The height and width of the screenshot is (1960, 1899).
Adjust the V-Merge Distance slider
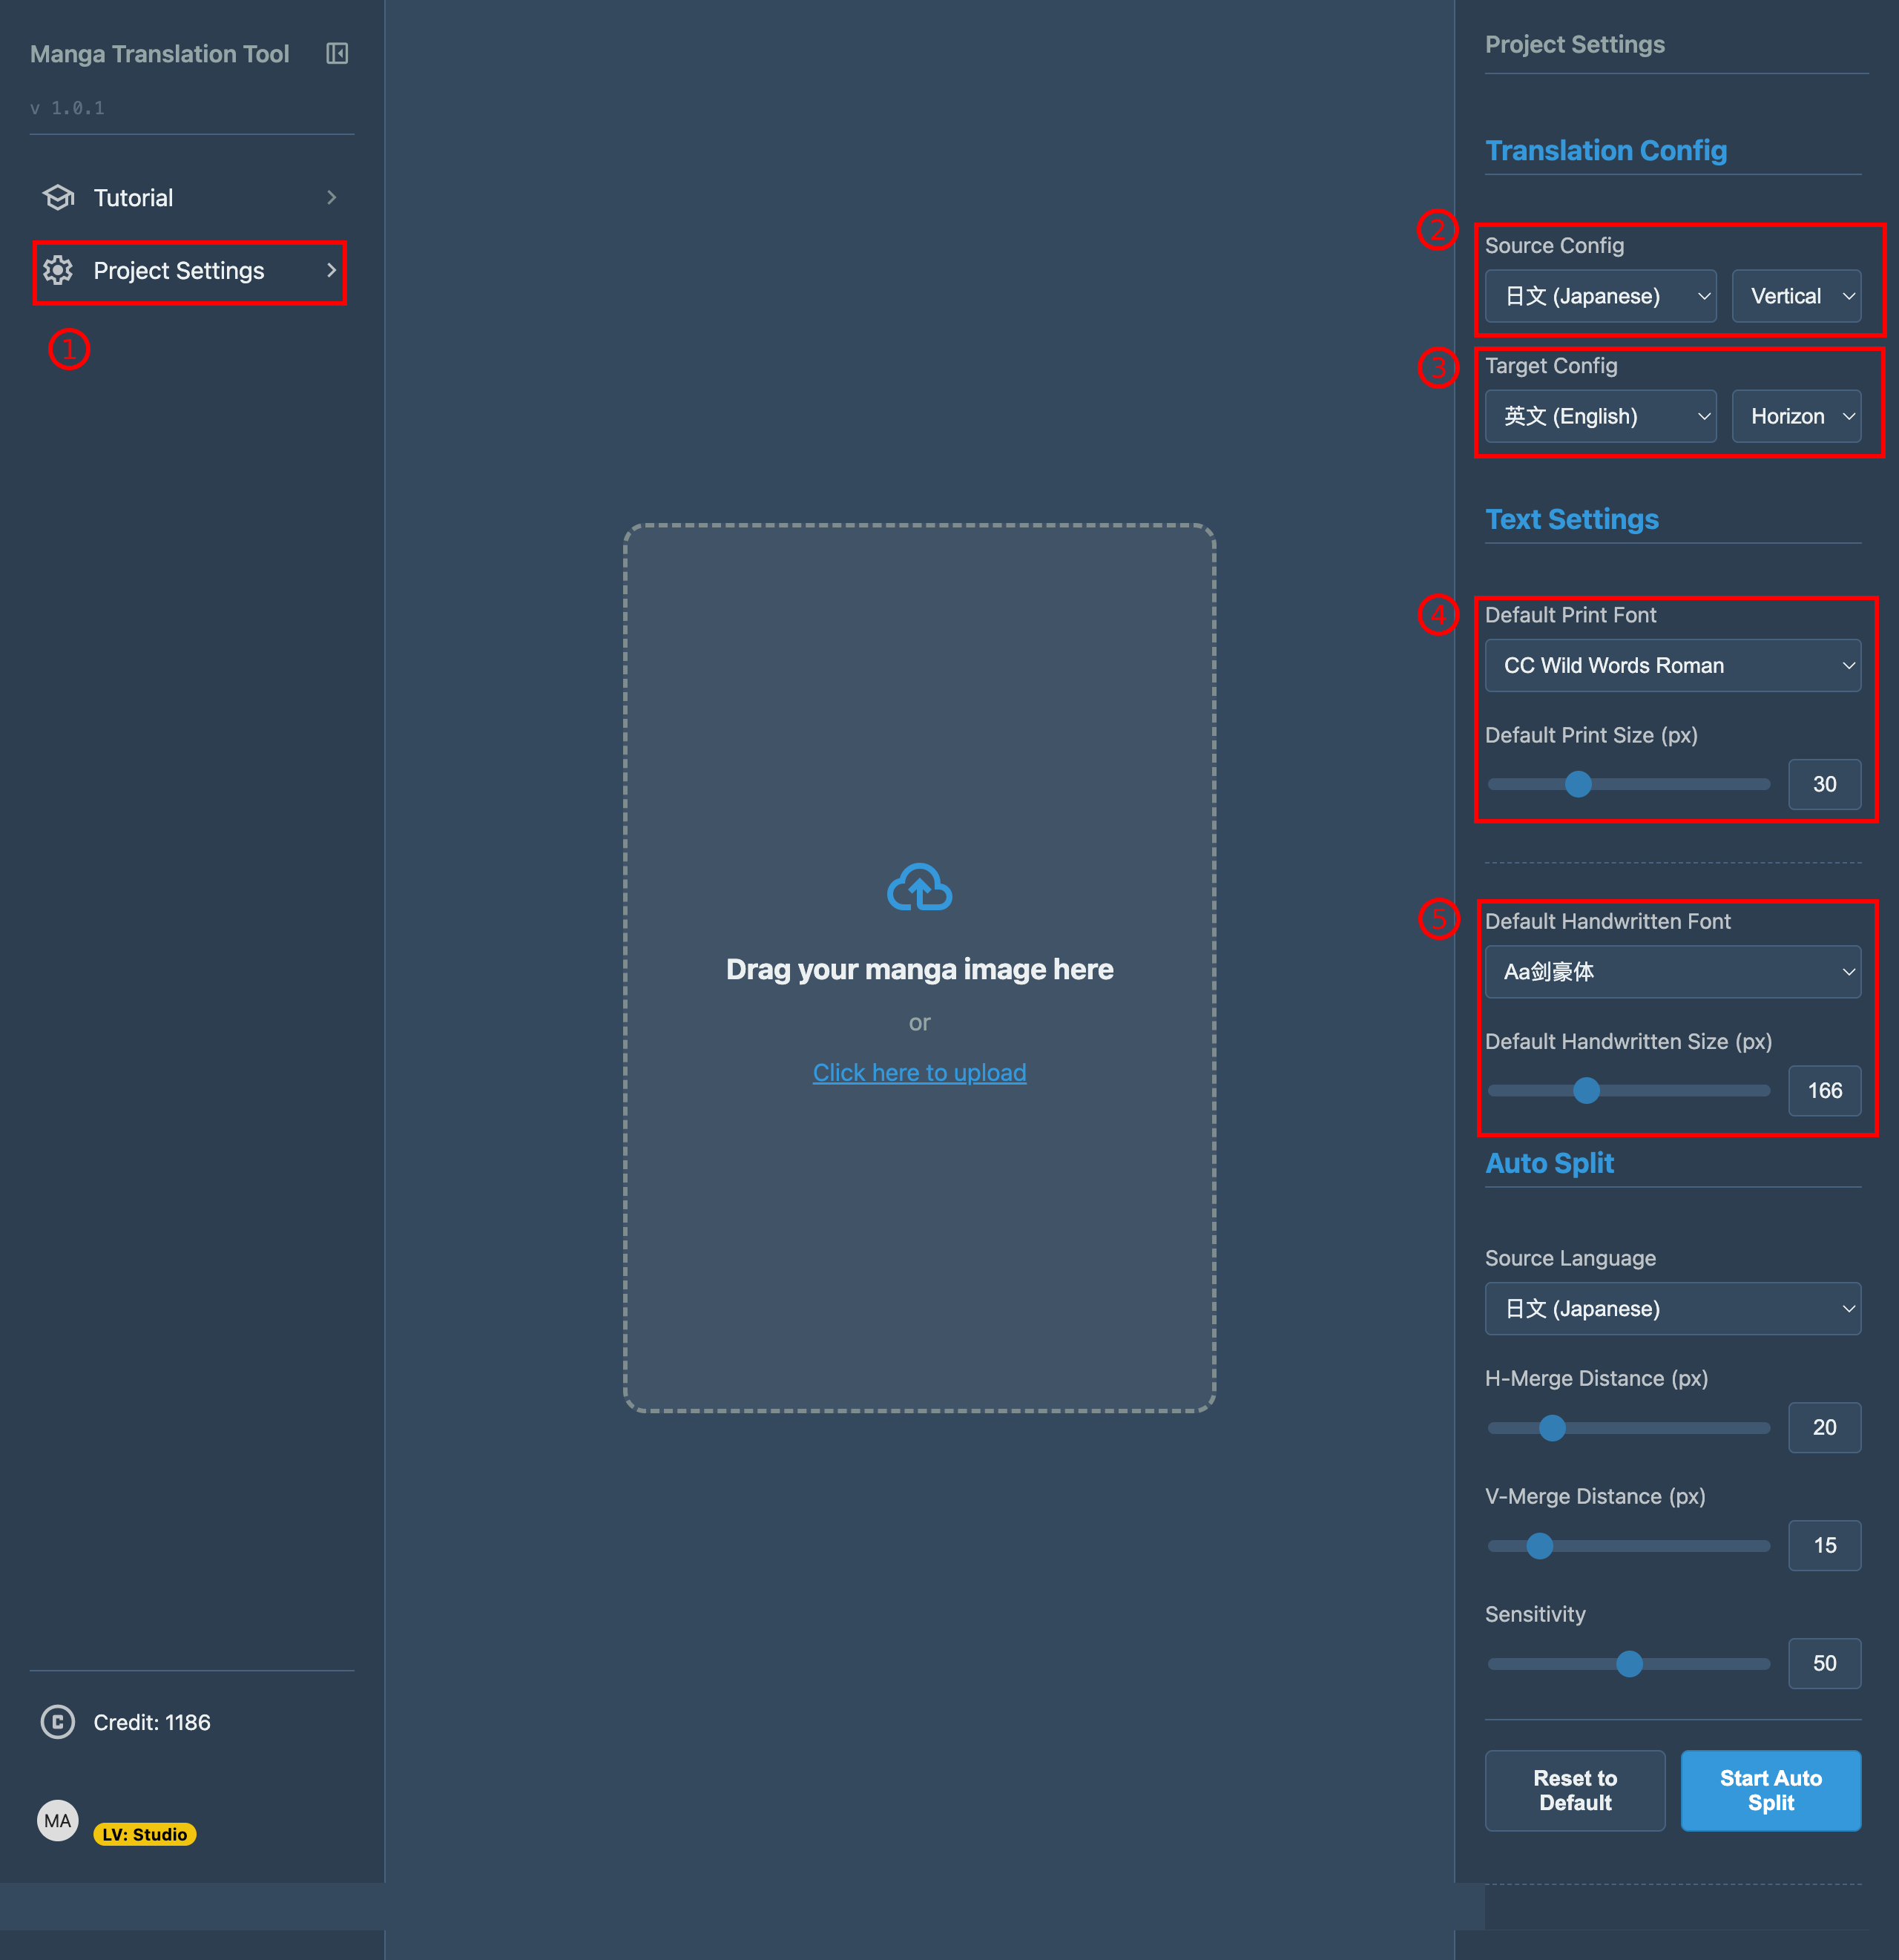[1629, 1546]
